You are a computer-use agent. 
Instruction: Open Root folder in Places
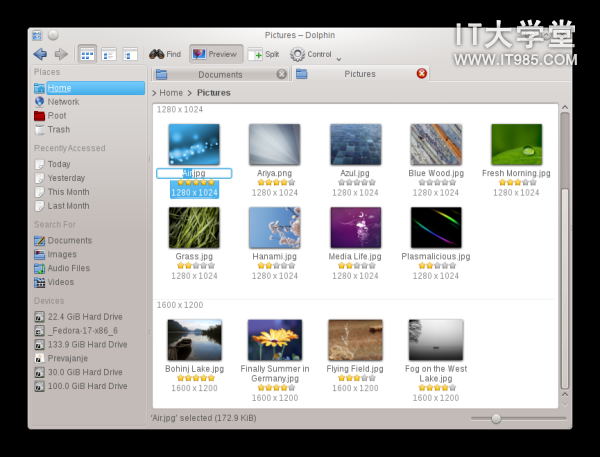click(89, 116)
